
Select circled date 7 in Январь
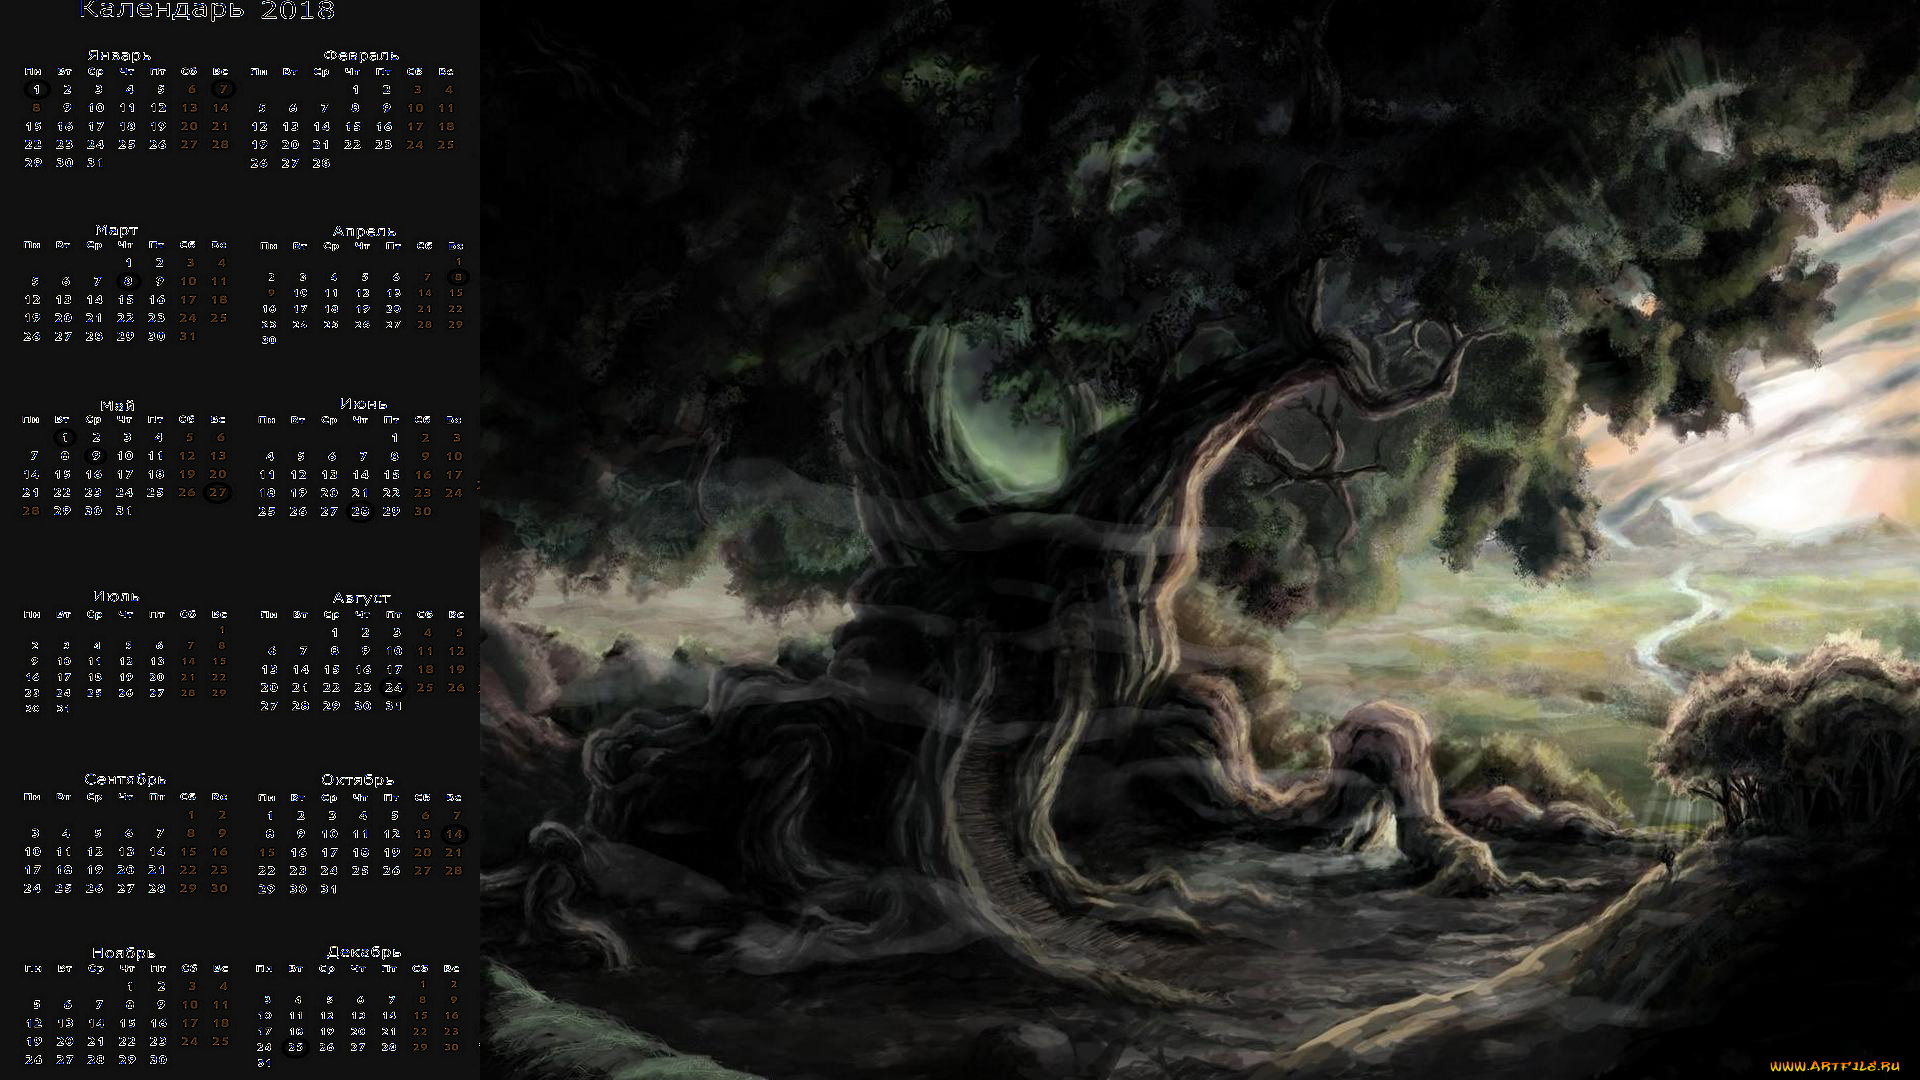pyautogui.click(x=222, y=89)
